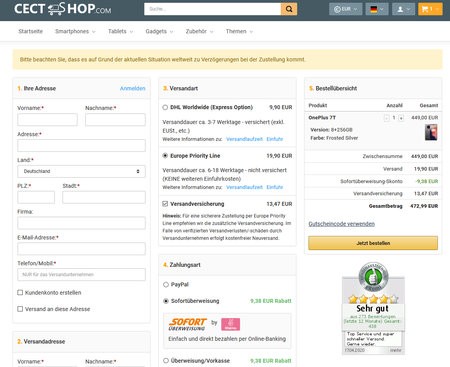Open the shopping cart icon
This screenshot has height=367, width=450.
coord(430,9)
